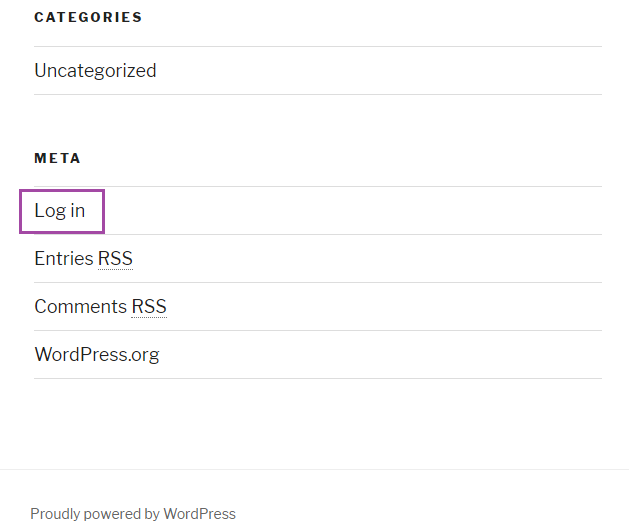The image size is (629, 527).
Task: Select the word Entries in the Meta list
Action: [x=64, y=259]
